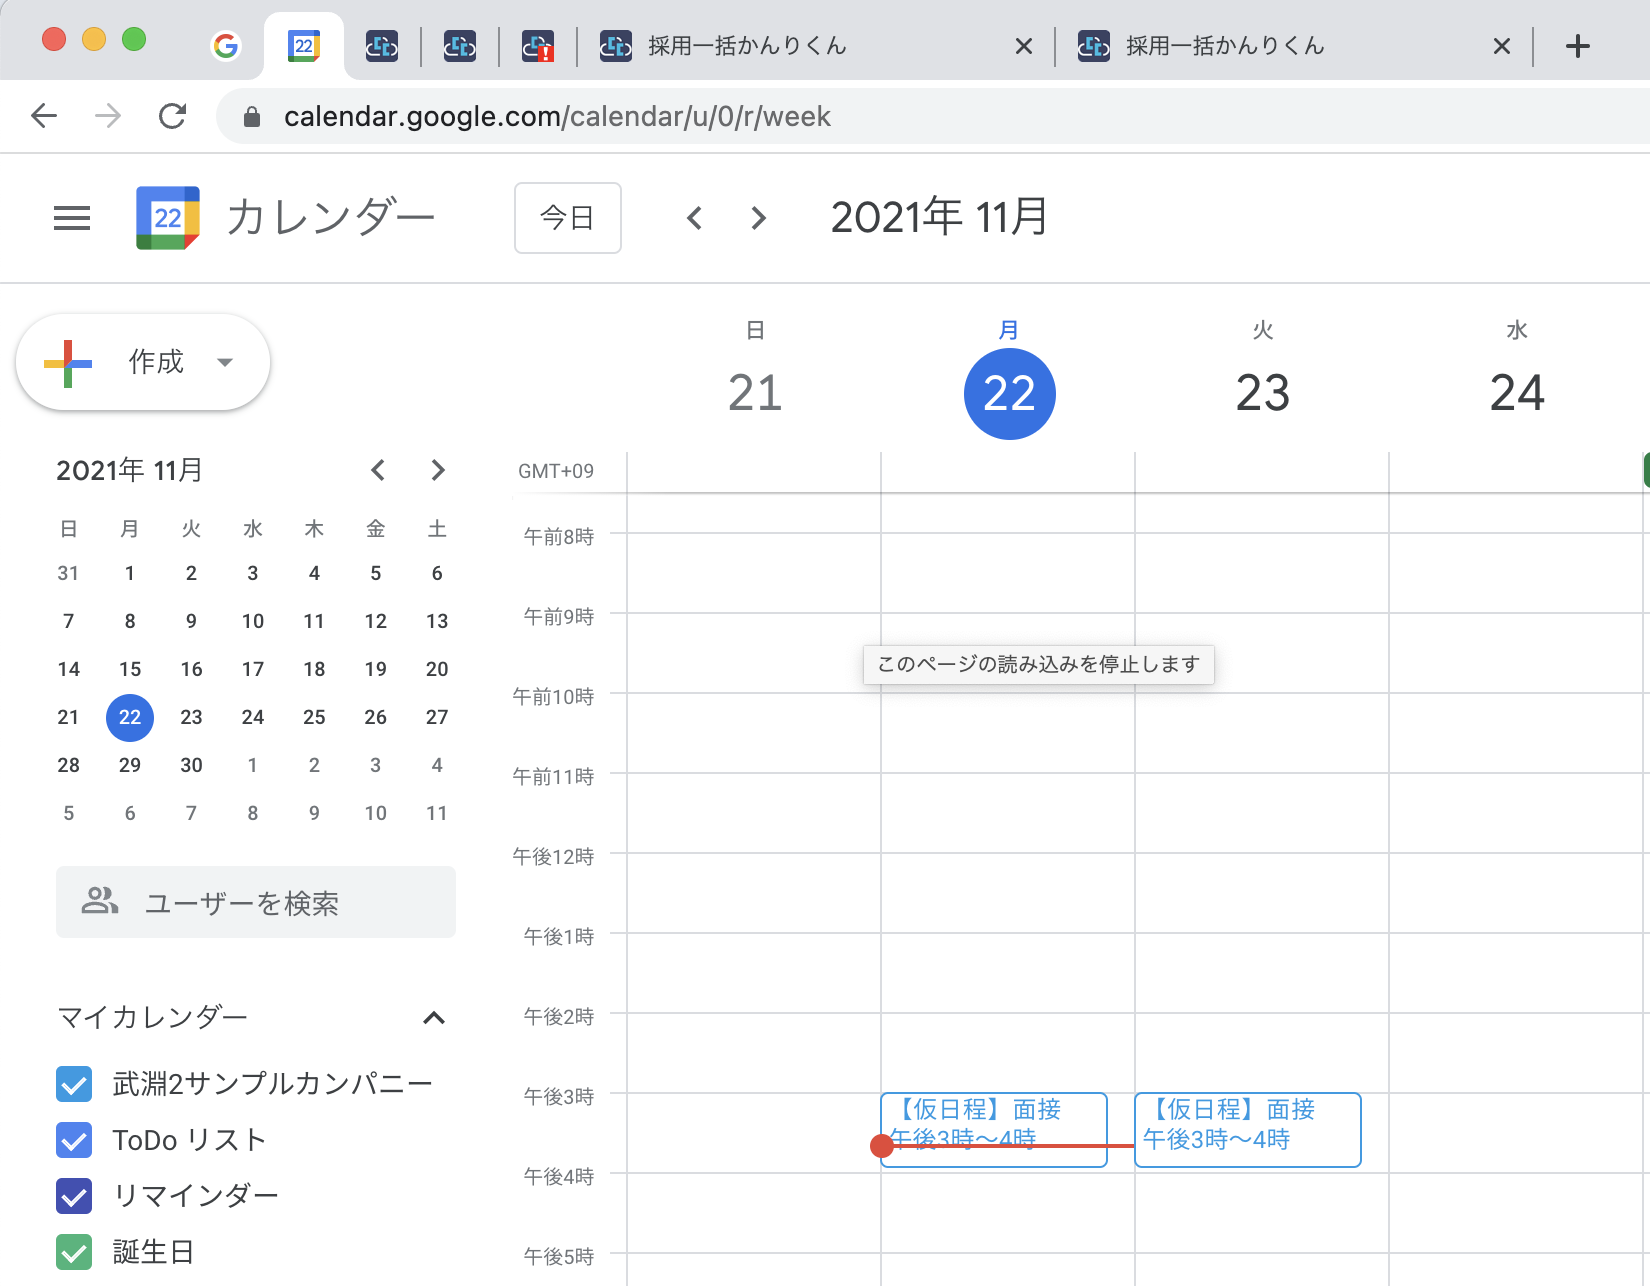Click the Google G icon in the tab strip
1650x1286 pixels.
(x=226, y=45)
